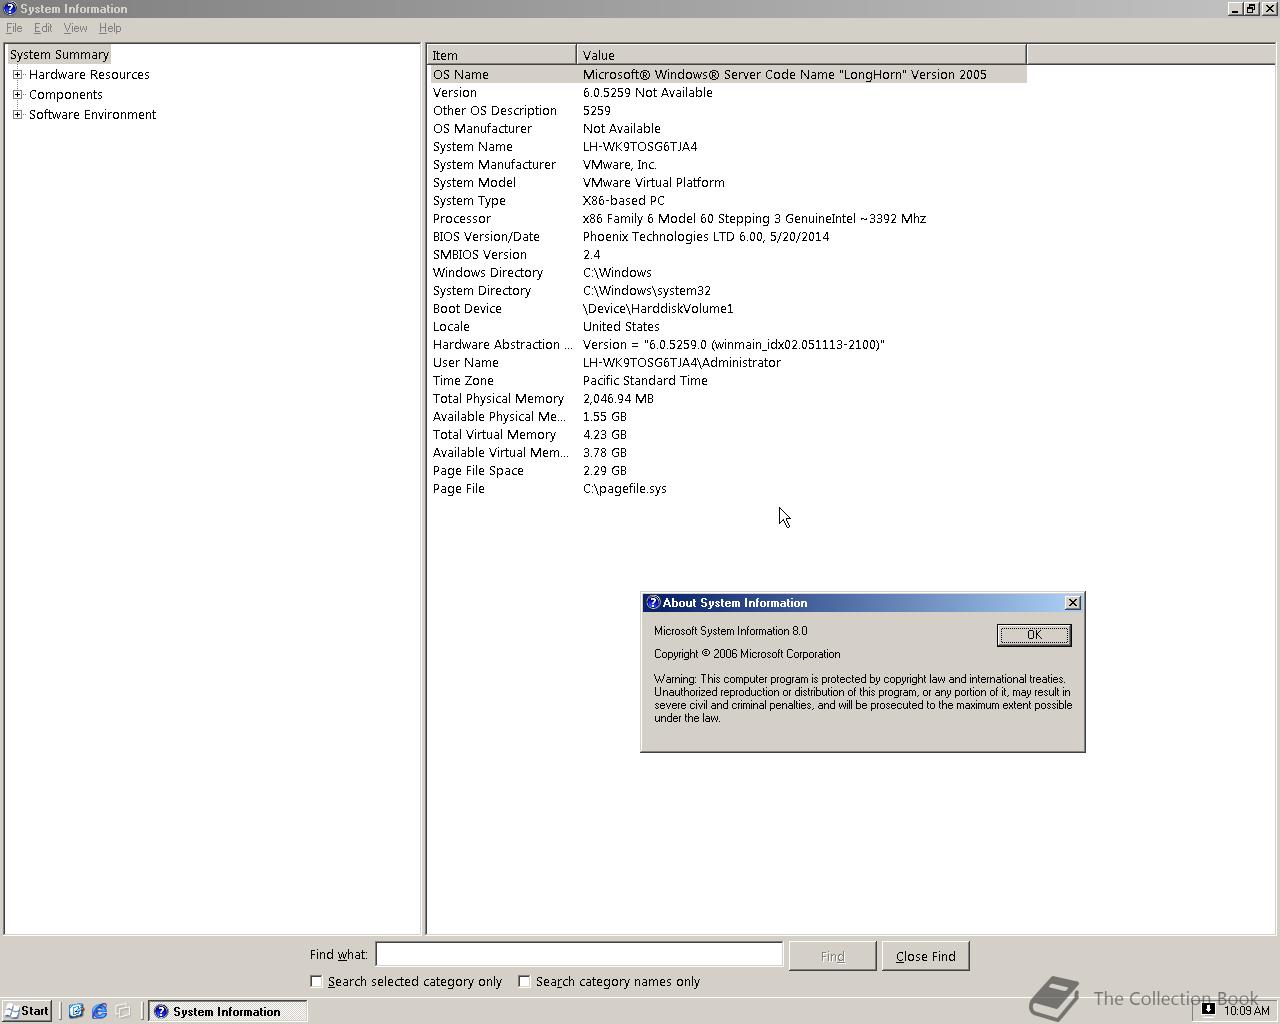
Task: Select the System Manufacturer row
Action: pos(728,164)
